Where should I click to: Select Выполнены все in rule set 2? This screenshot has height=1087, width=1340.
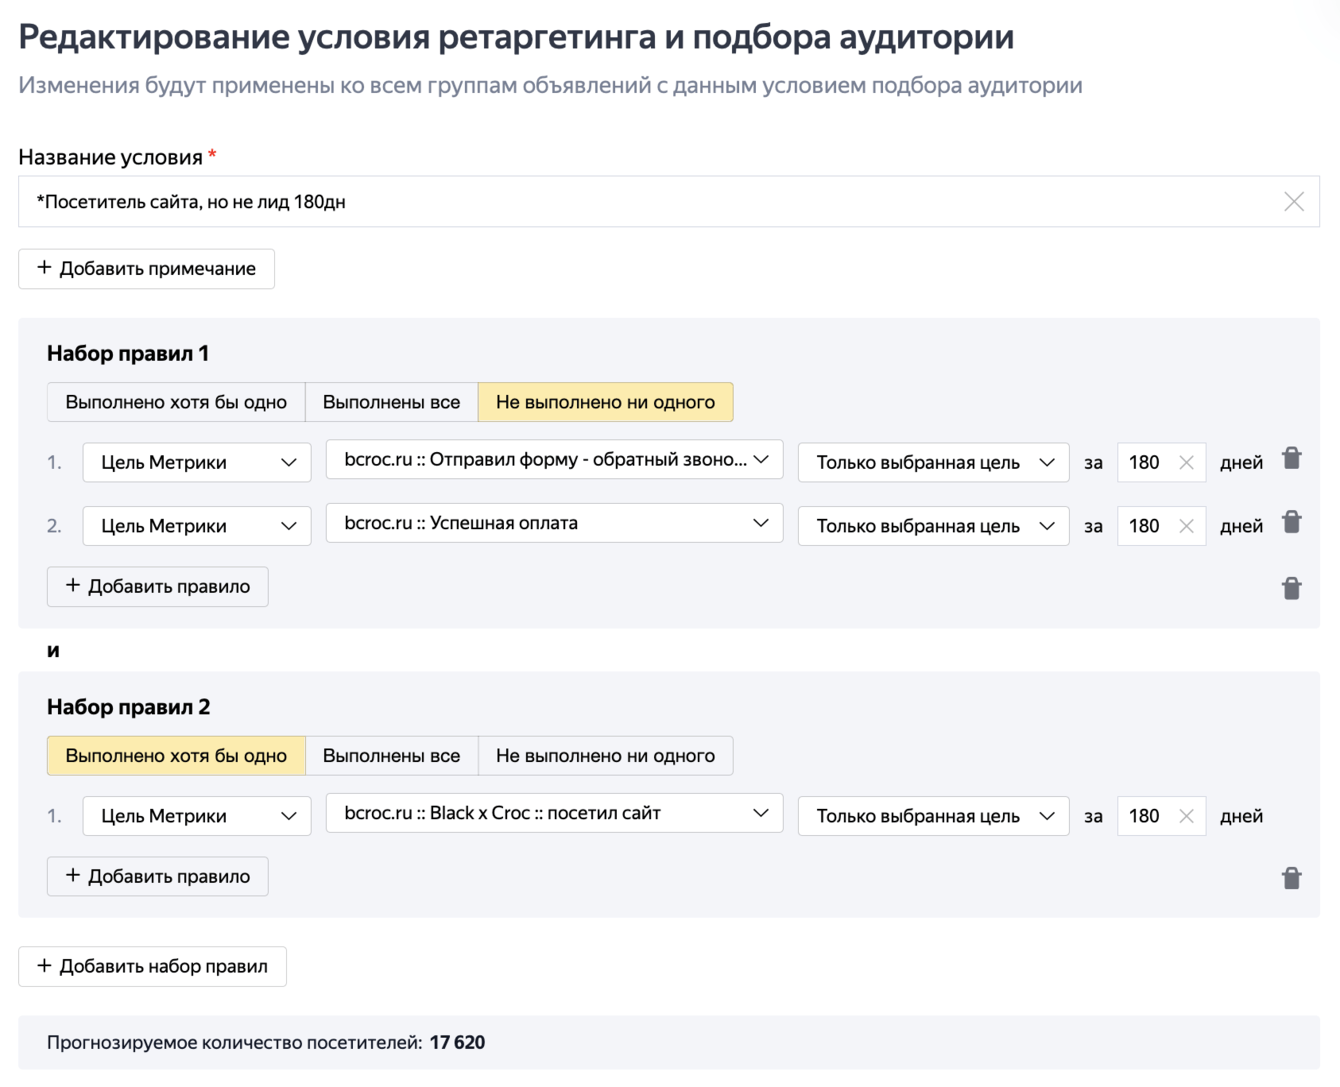[391, 756]
